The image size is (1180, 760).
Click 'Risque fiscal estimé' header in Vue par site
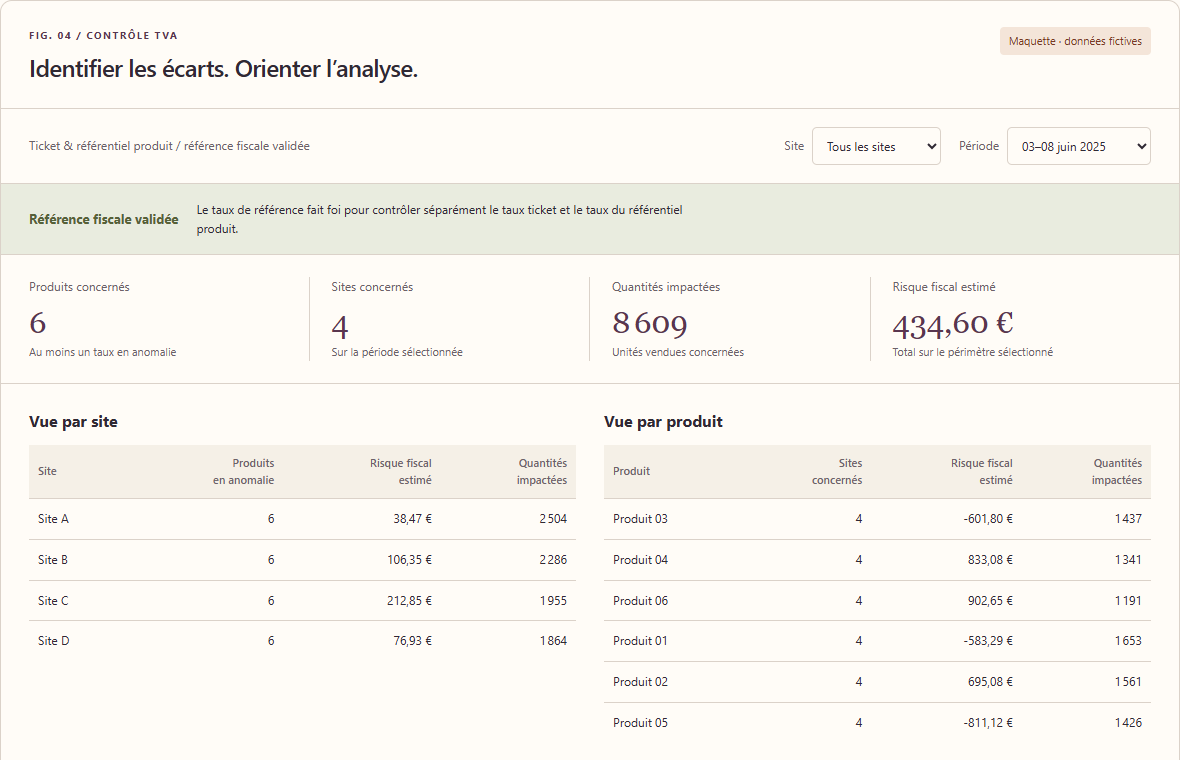click(401, 472)
